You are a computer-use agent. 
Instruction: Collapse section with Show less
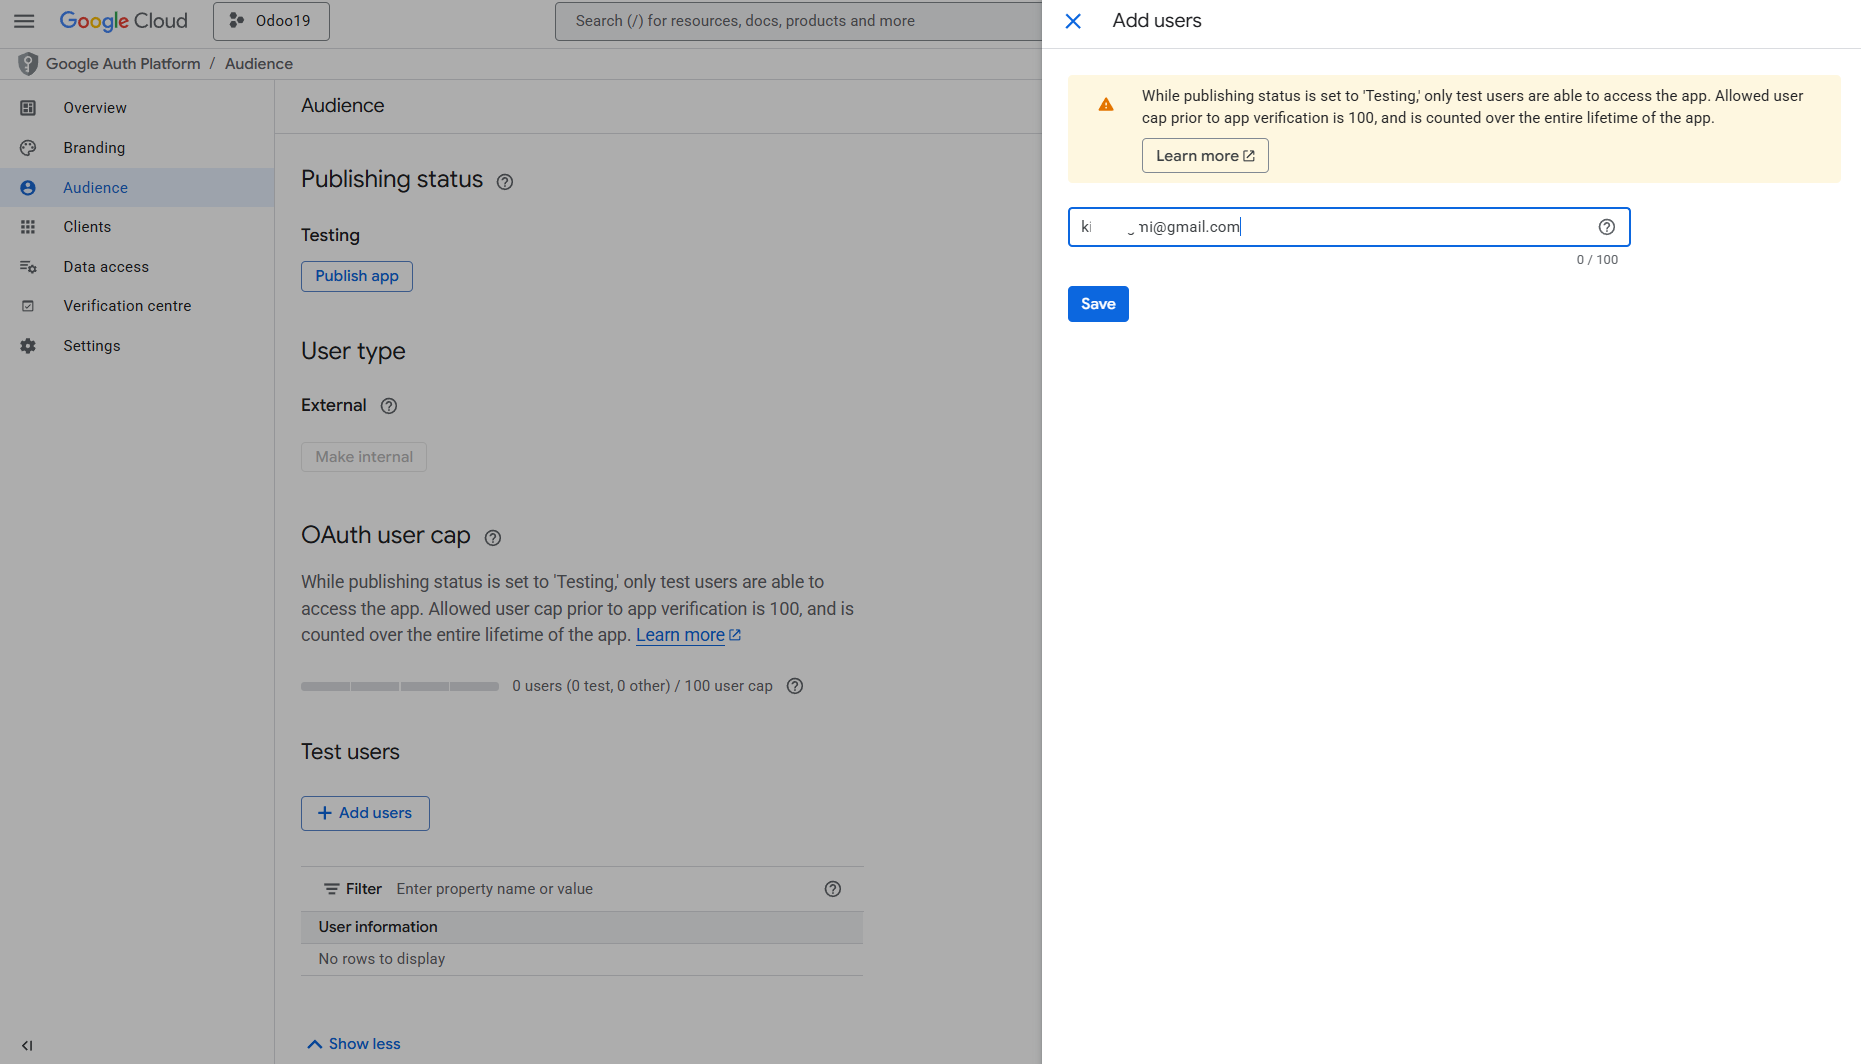[354, 1044]
